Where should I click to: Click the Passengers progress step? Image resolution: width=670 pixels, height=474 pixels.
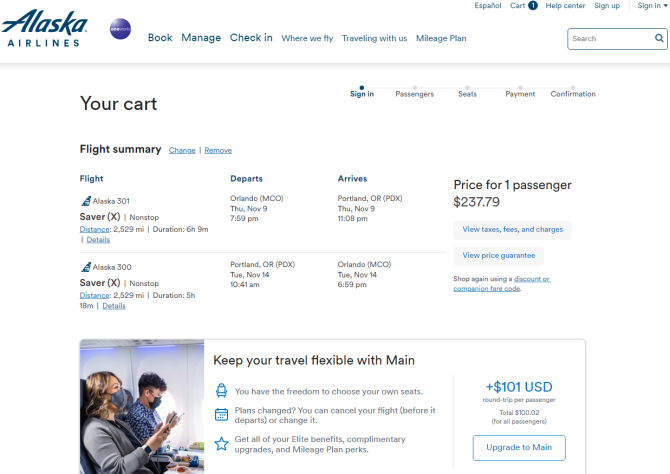click(x=414, y=92)
